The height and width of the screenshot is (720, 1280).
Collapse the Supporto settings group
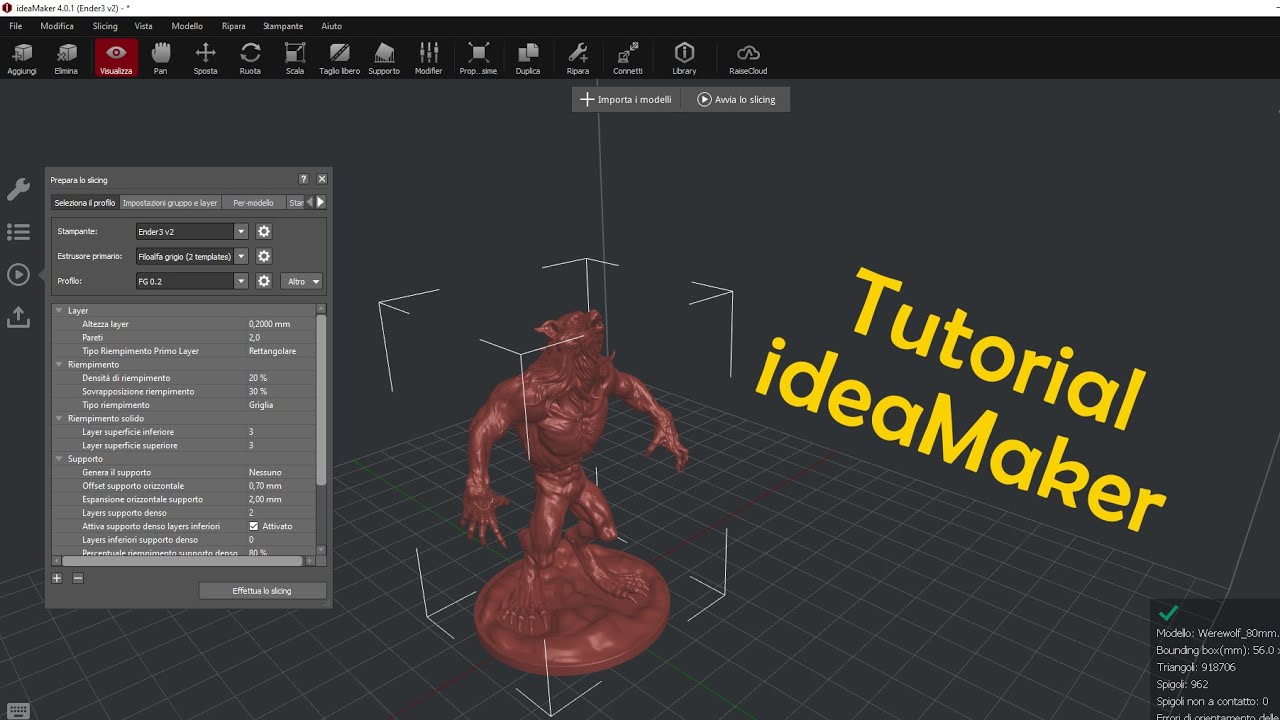[59, 459]
